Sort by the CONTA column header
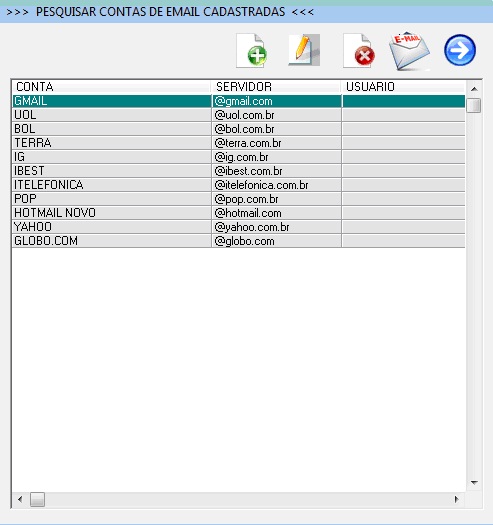Screen dimensions: 493x525 (111, 87)
